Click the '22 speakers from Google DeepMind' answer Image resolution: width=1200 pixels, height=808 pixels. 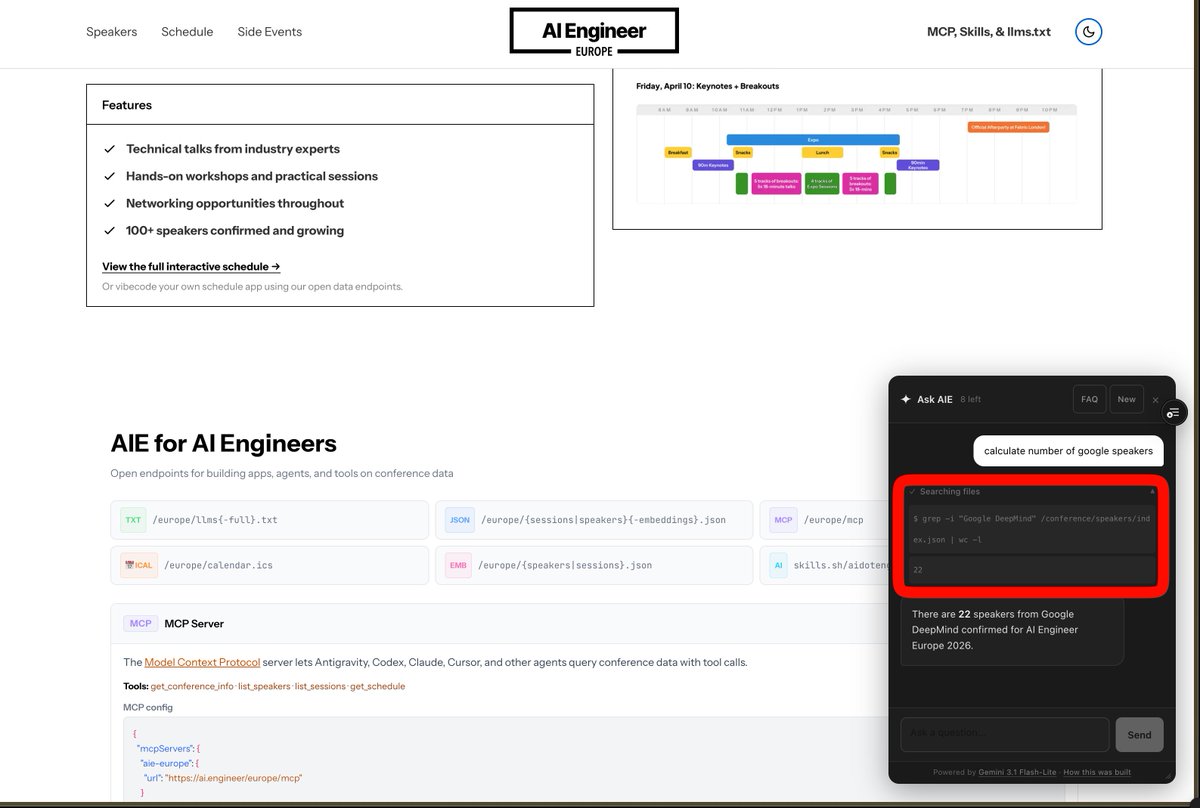(1012, 630)
